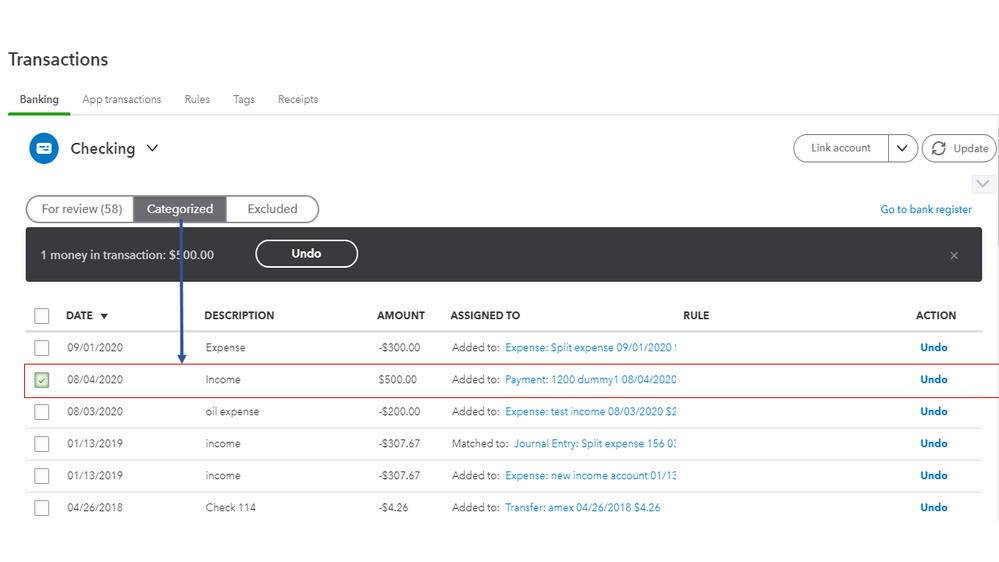
Task: Click the 09/01/2020 date cell
Action: click(x=95, y=348)
